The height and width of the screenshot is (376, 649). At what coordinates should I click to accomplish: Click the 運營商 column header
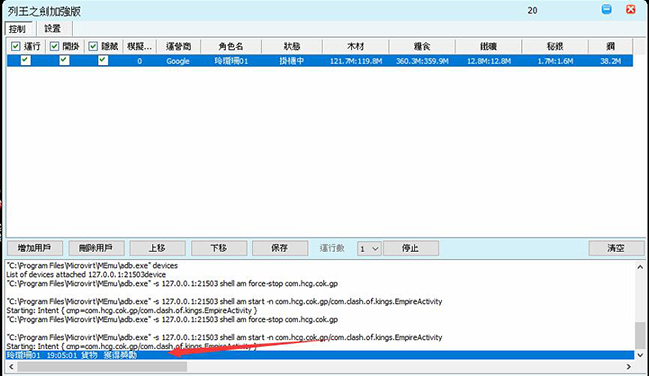click(x=178, y=46)
